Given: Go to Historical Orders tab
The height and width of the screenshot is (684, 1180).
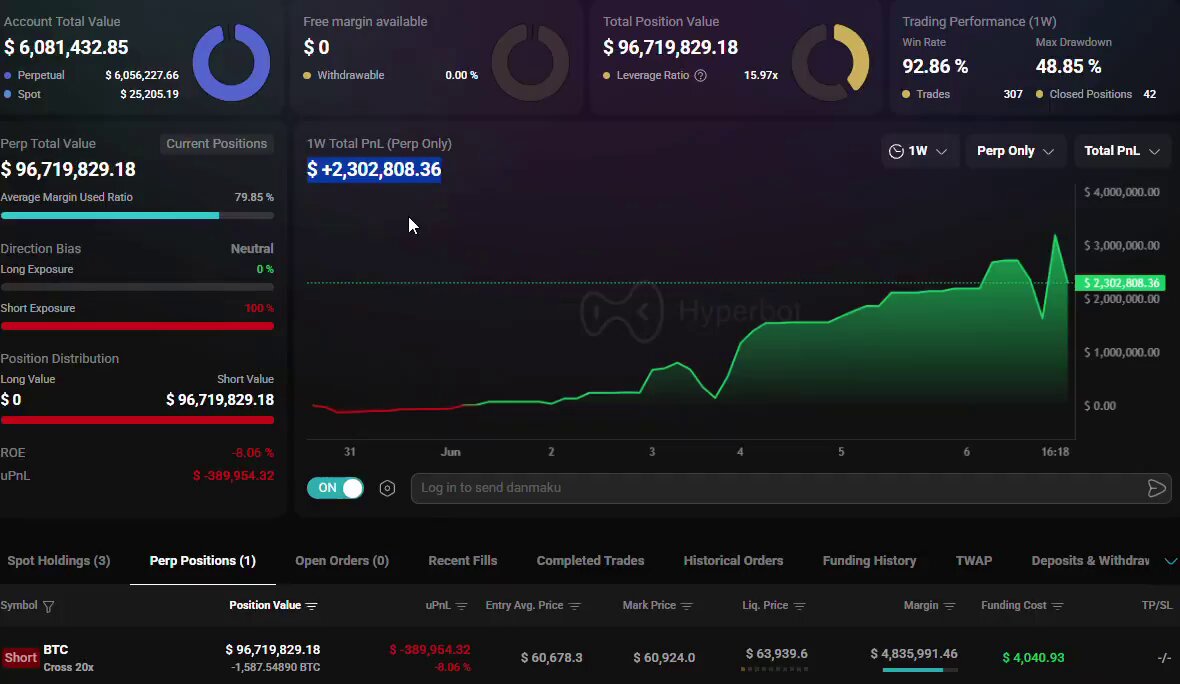Looking at the screenshot, I should click(x=733, y=561).
